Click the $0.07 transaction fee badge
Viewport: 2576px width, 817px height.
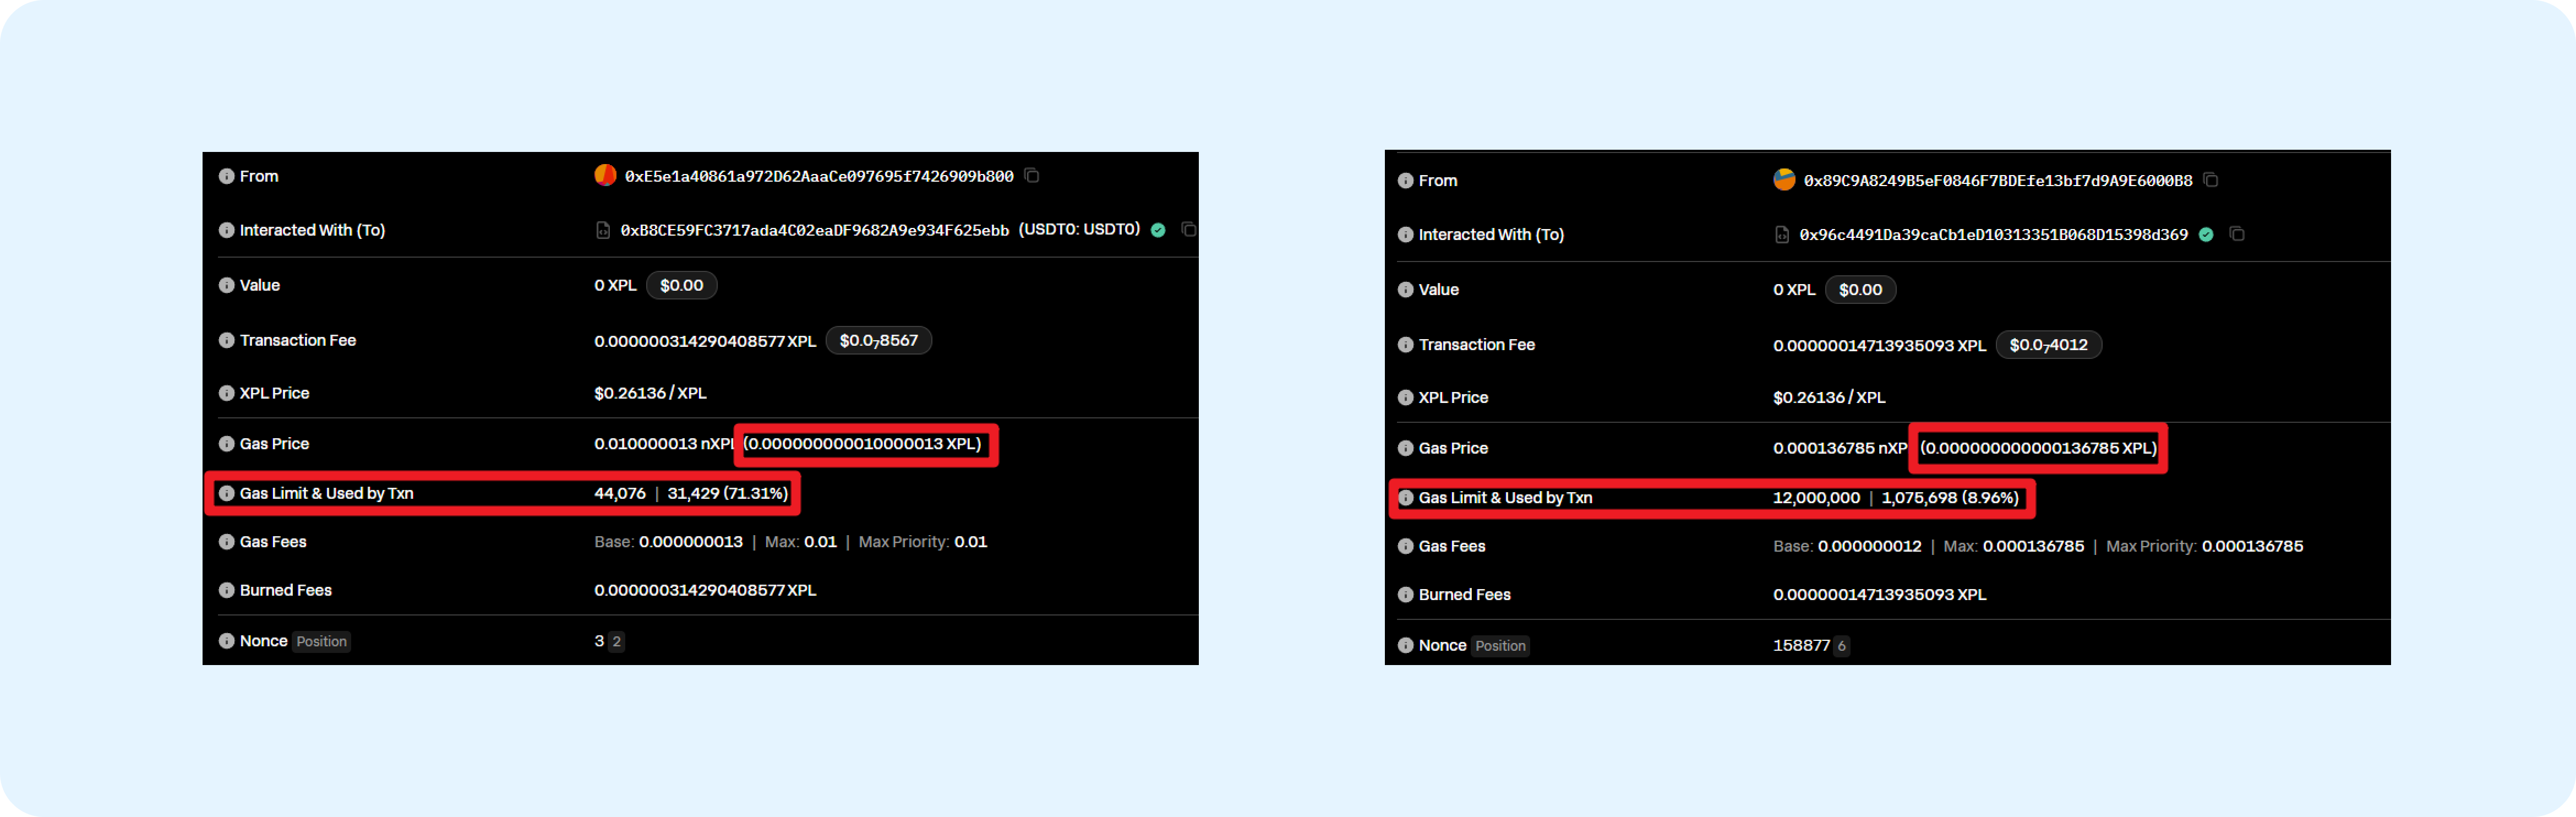[879, 340]
